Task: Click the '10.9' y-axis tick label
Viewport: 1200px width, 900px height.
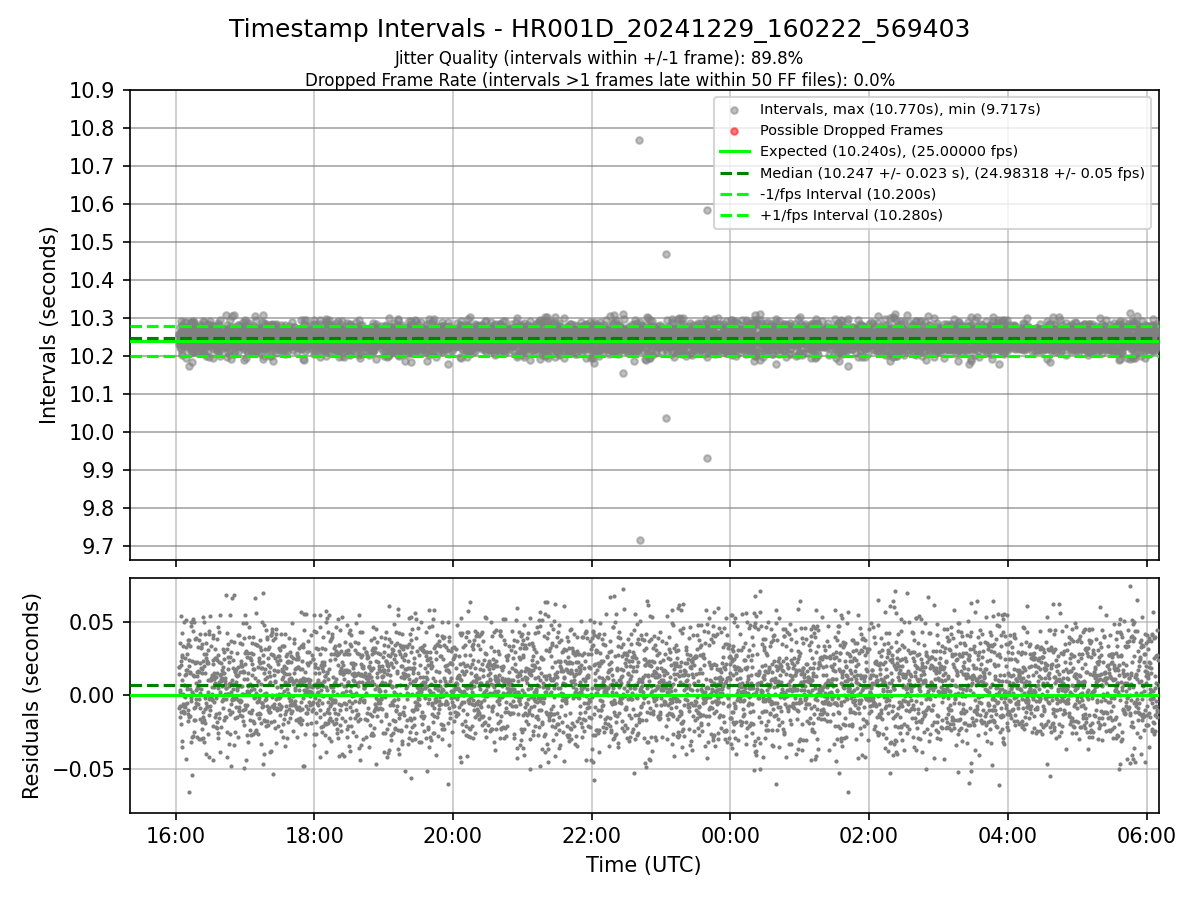Action: pos(93,91)
